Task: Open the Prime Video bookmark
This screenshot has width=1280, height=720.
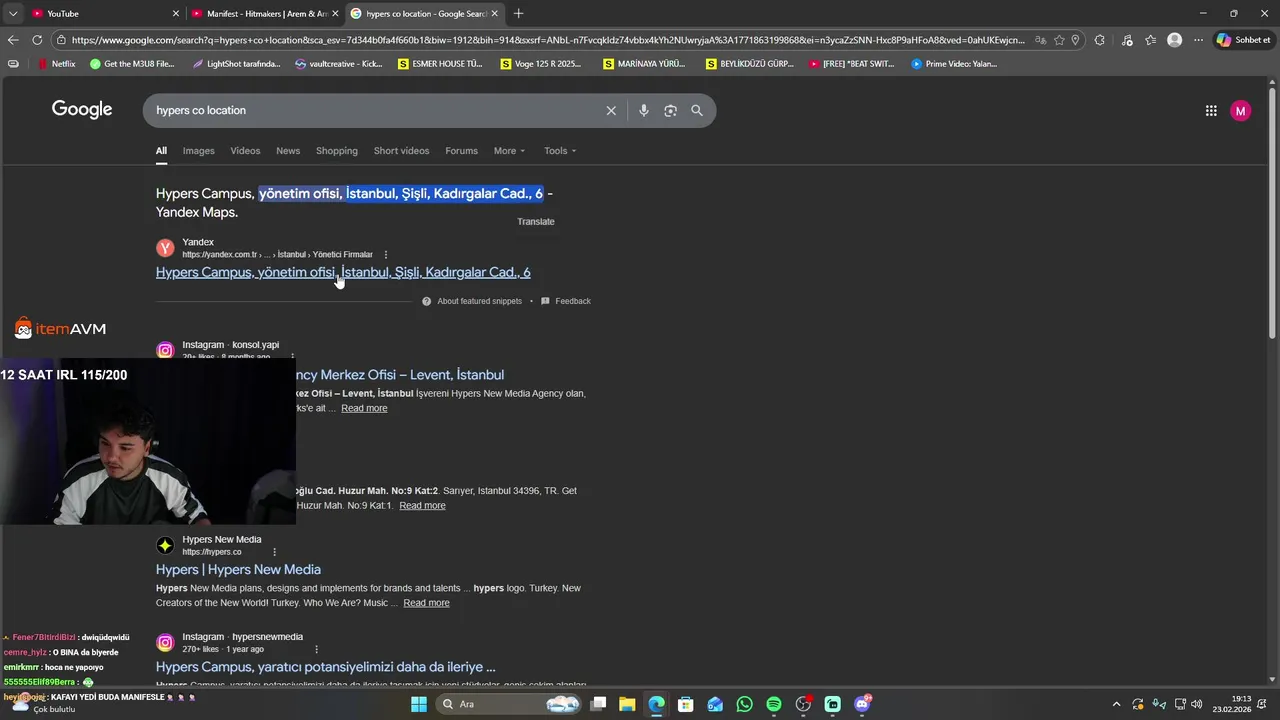Action: (x=955, y=64)
